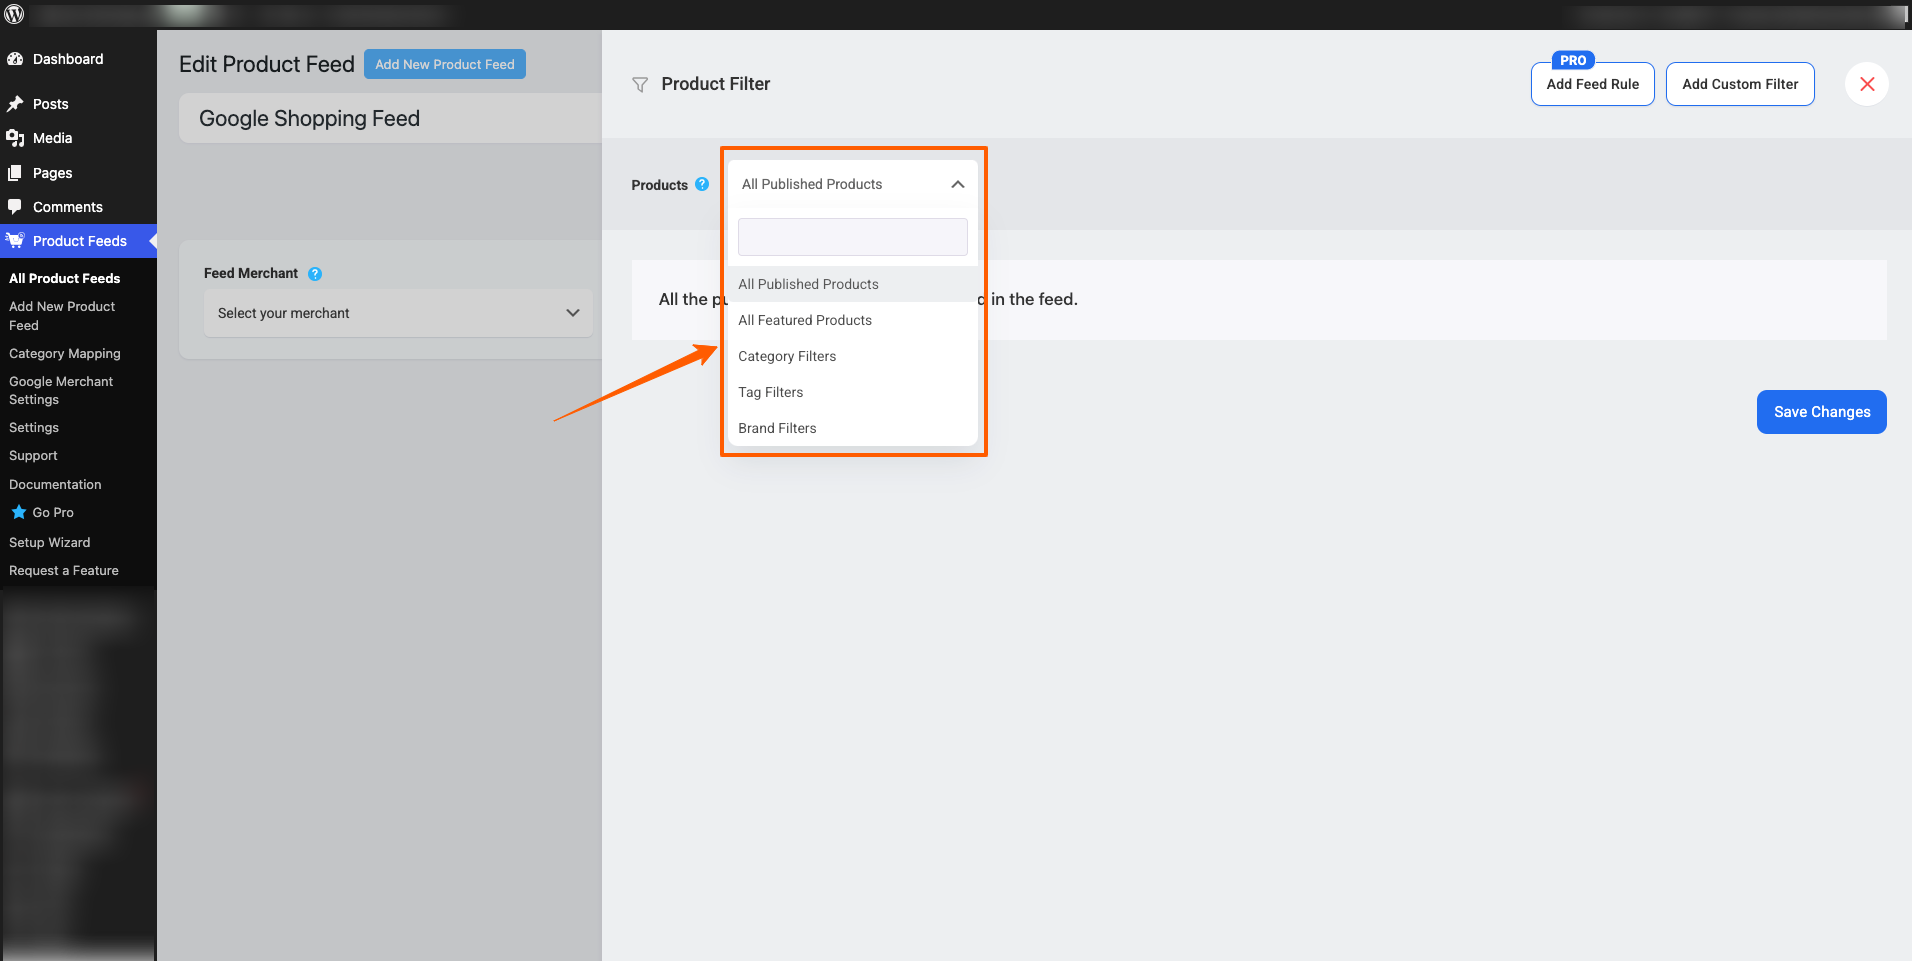
Task: Click the Product Filter funnel icon
Action: click(x=640, y=85)
